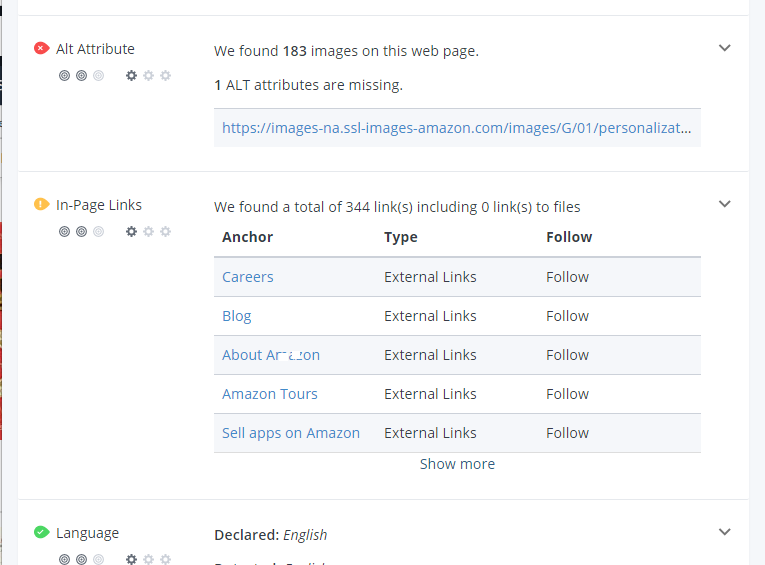Click the Anchor column header
The image size is (765, 565).
pos(247,237)
